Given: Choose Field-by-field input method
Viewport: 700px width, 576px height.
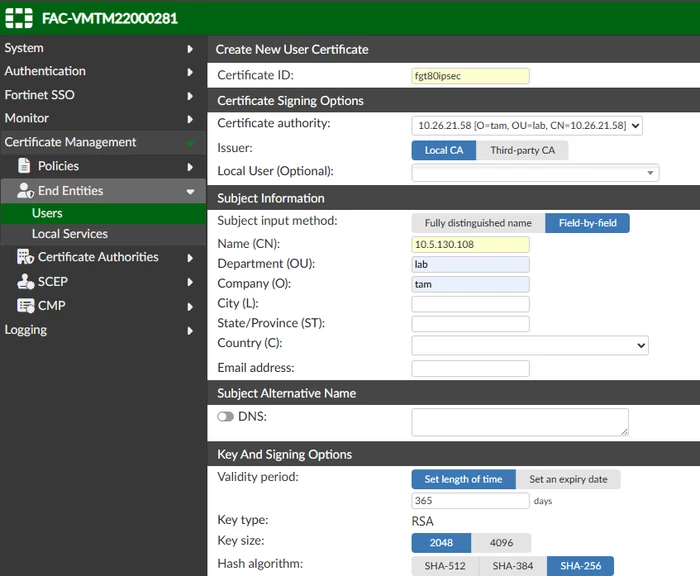Looking at the screenshot, I should [x=588, y=223].
